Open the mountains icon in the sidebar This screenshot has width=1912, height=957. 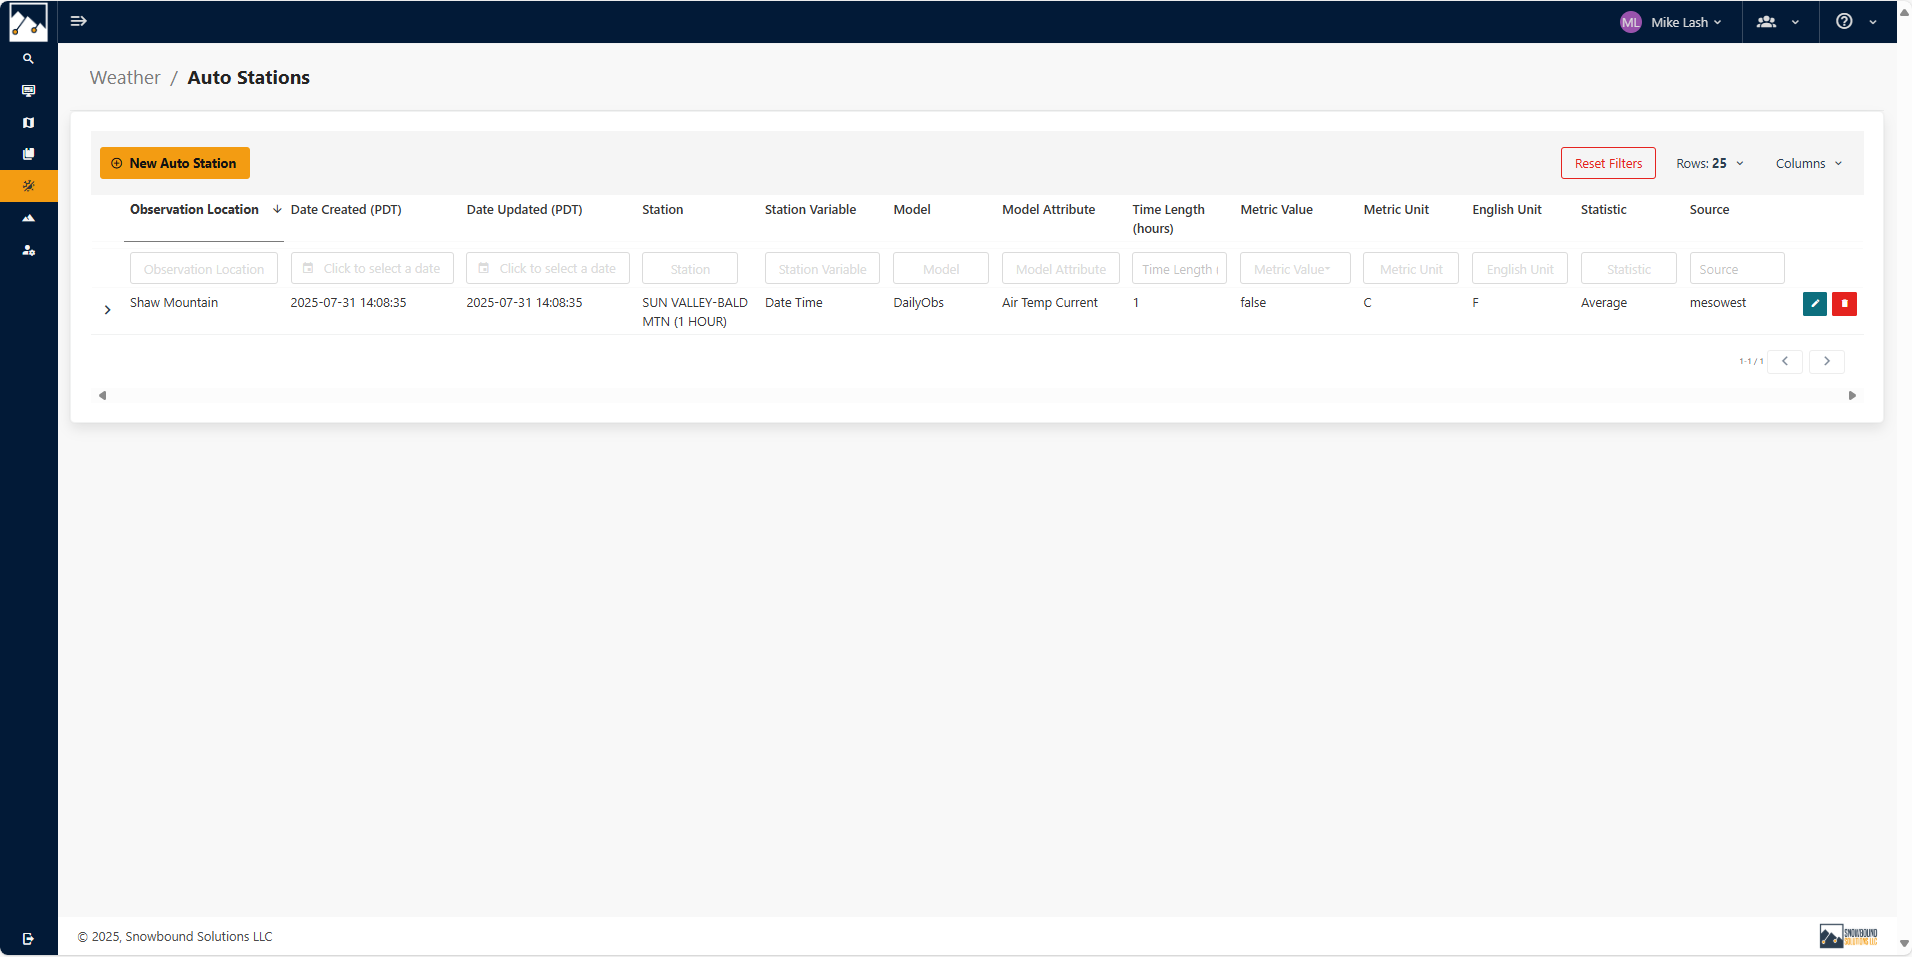pyautogui.click(x=28, y=218)
